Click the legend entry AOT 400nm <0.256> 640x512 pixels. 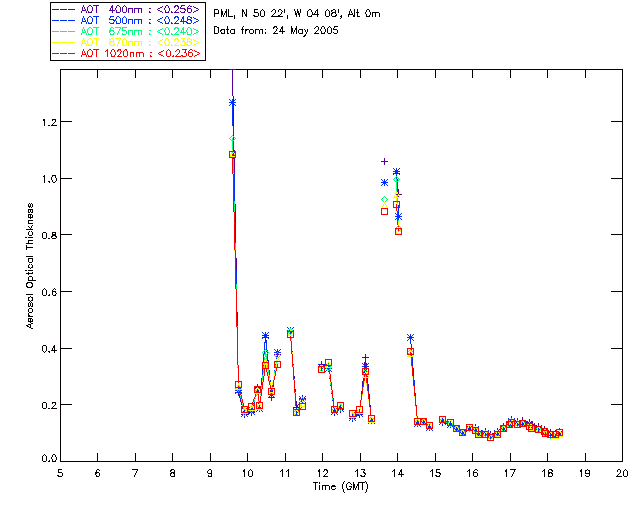coord(126,9)
